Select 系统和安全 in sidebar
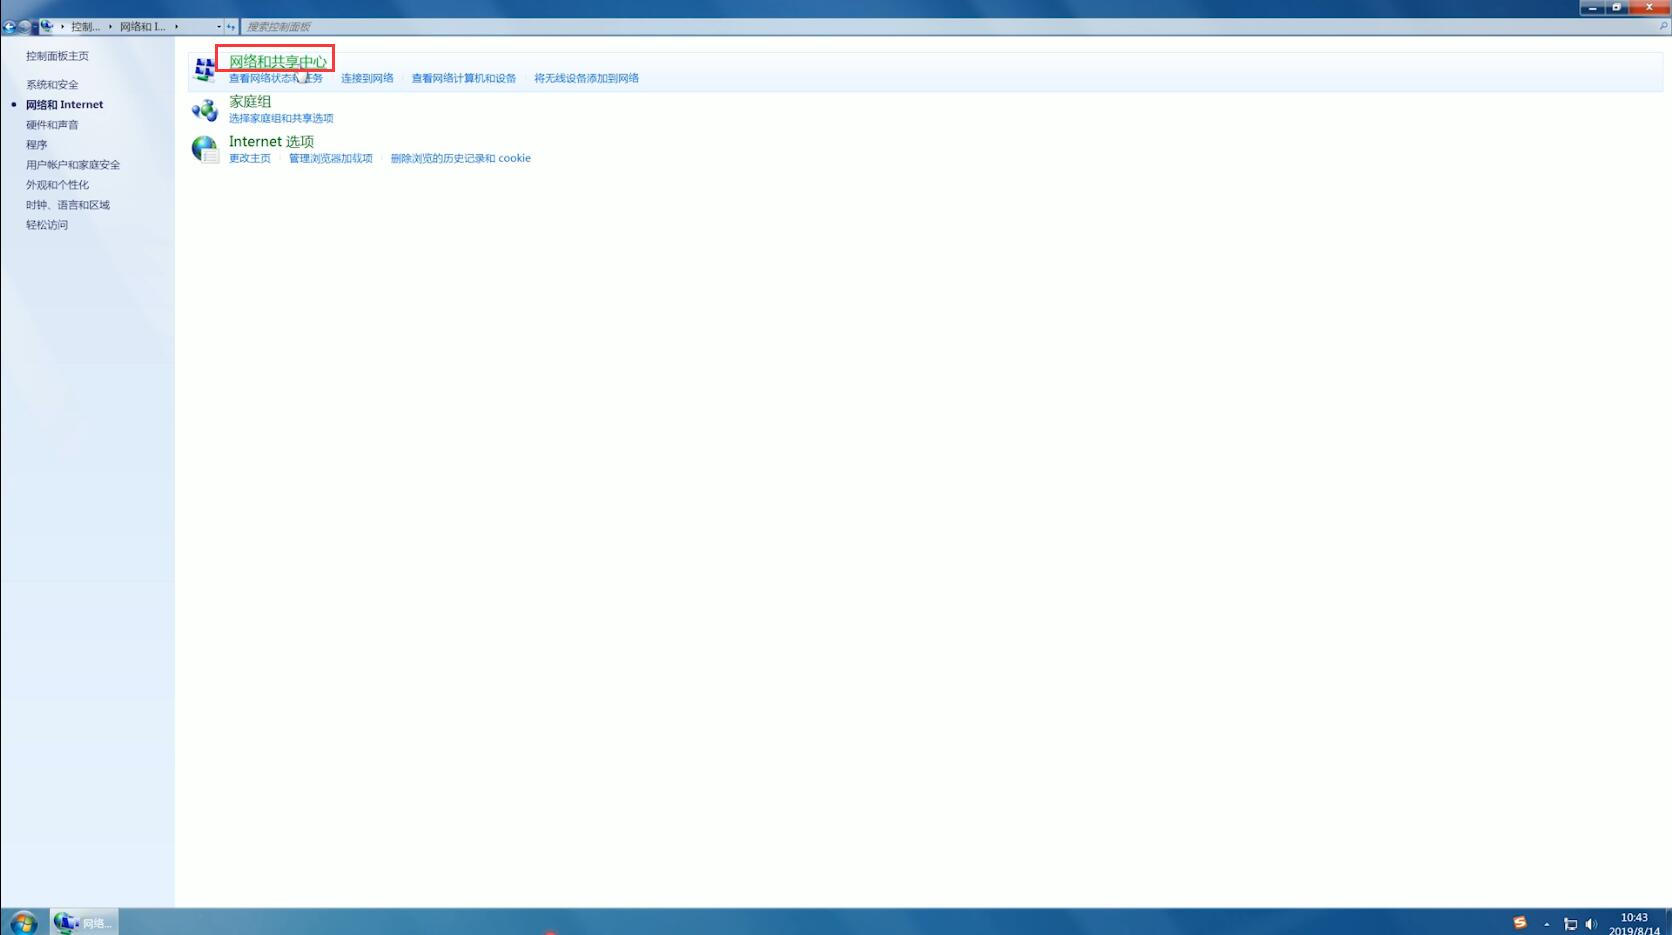This screenshot has width=1672, height=935. click(52, 85)
